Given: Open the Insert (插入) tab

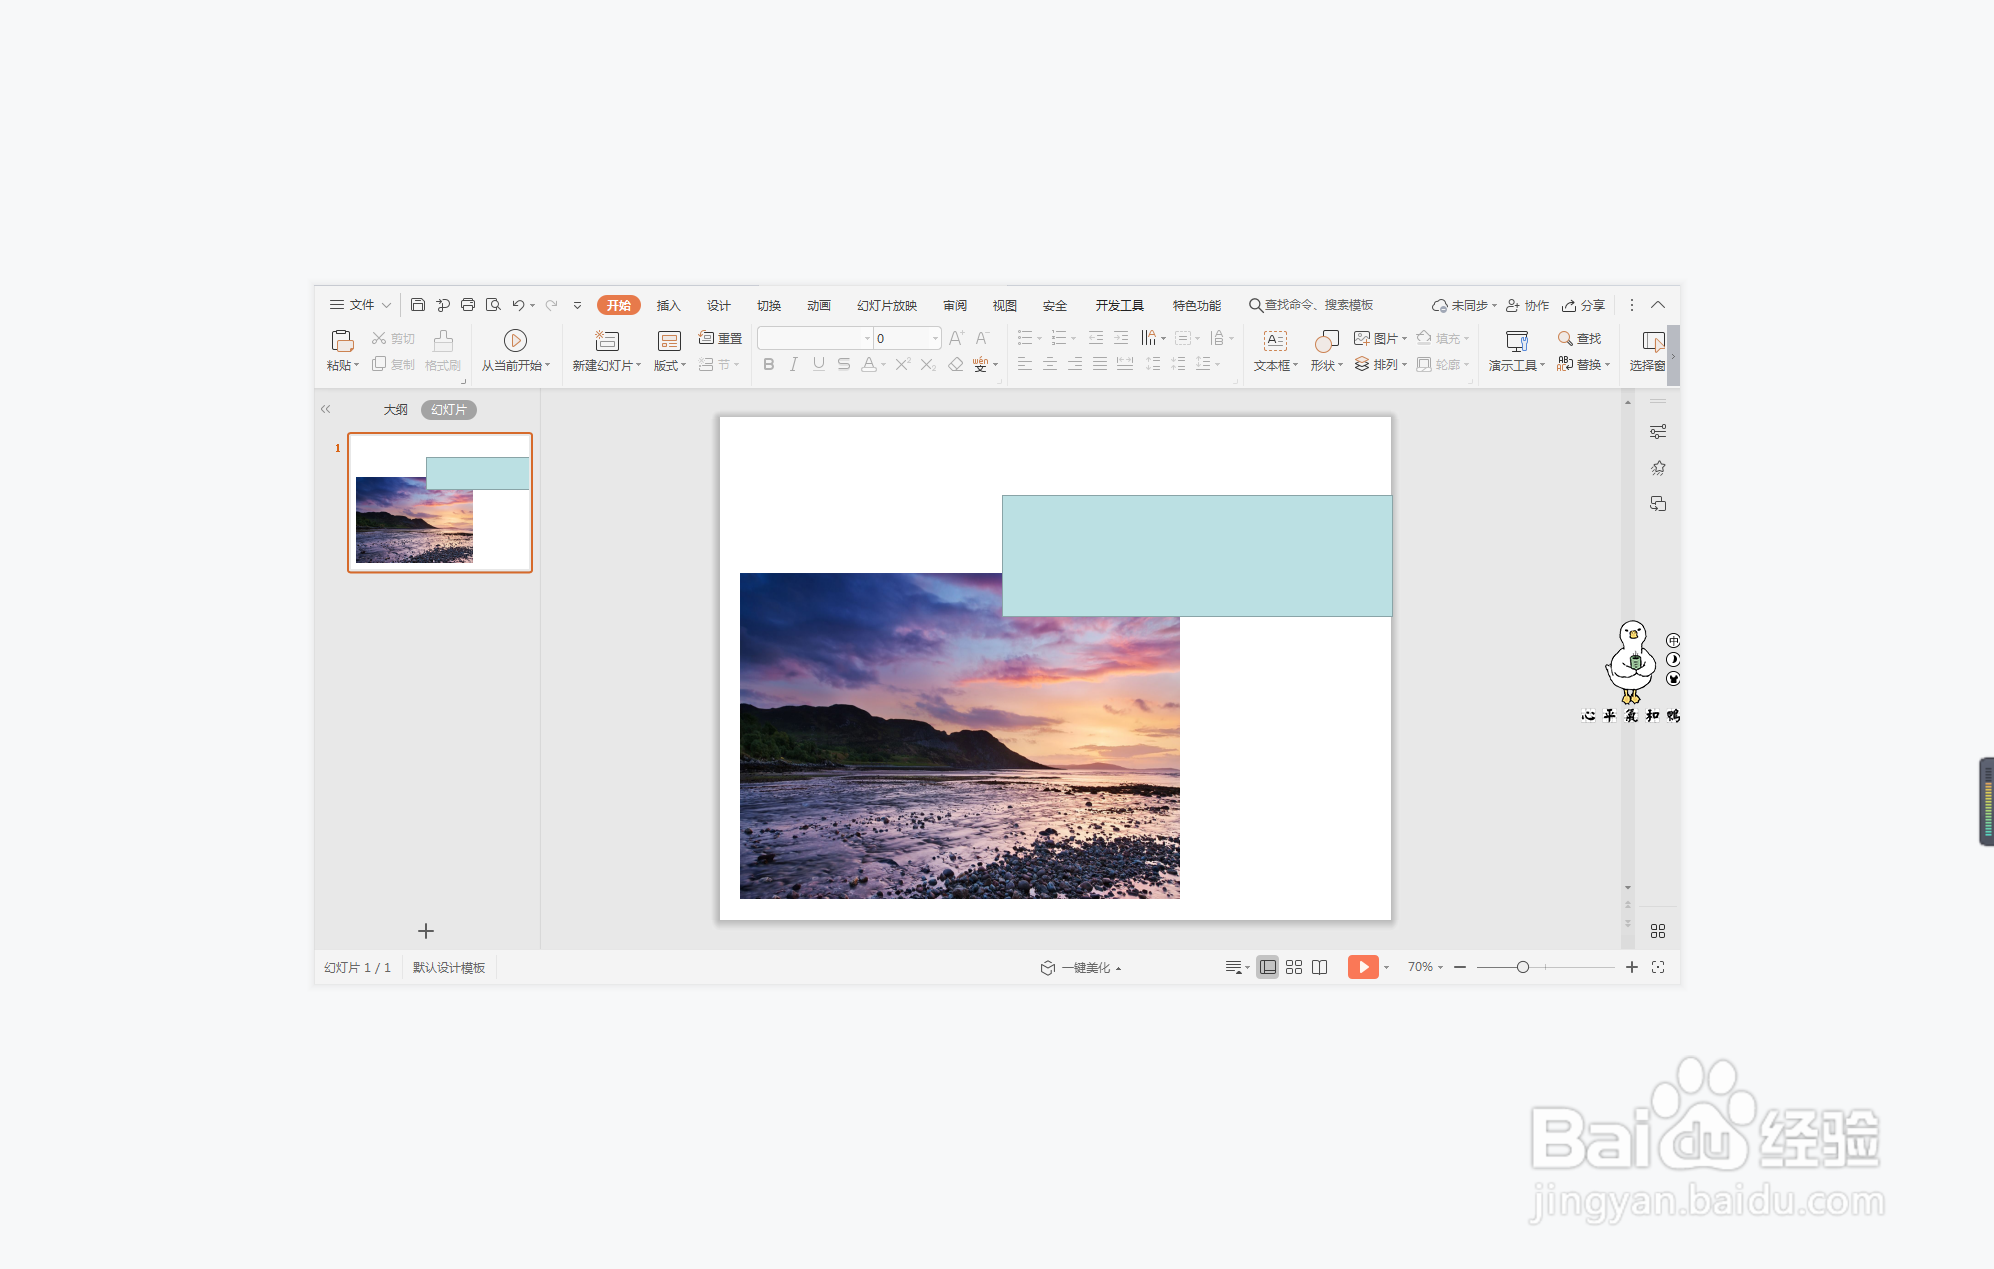Looking at the screenshot, I should pyautogui.click(x=669, y=305).
